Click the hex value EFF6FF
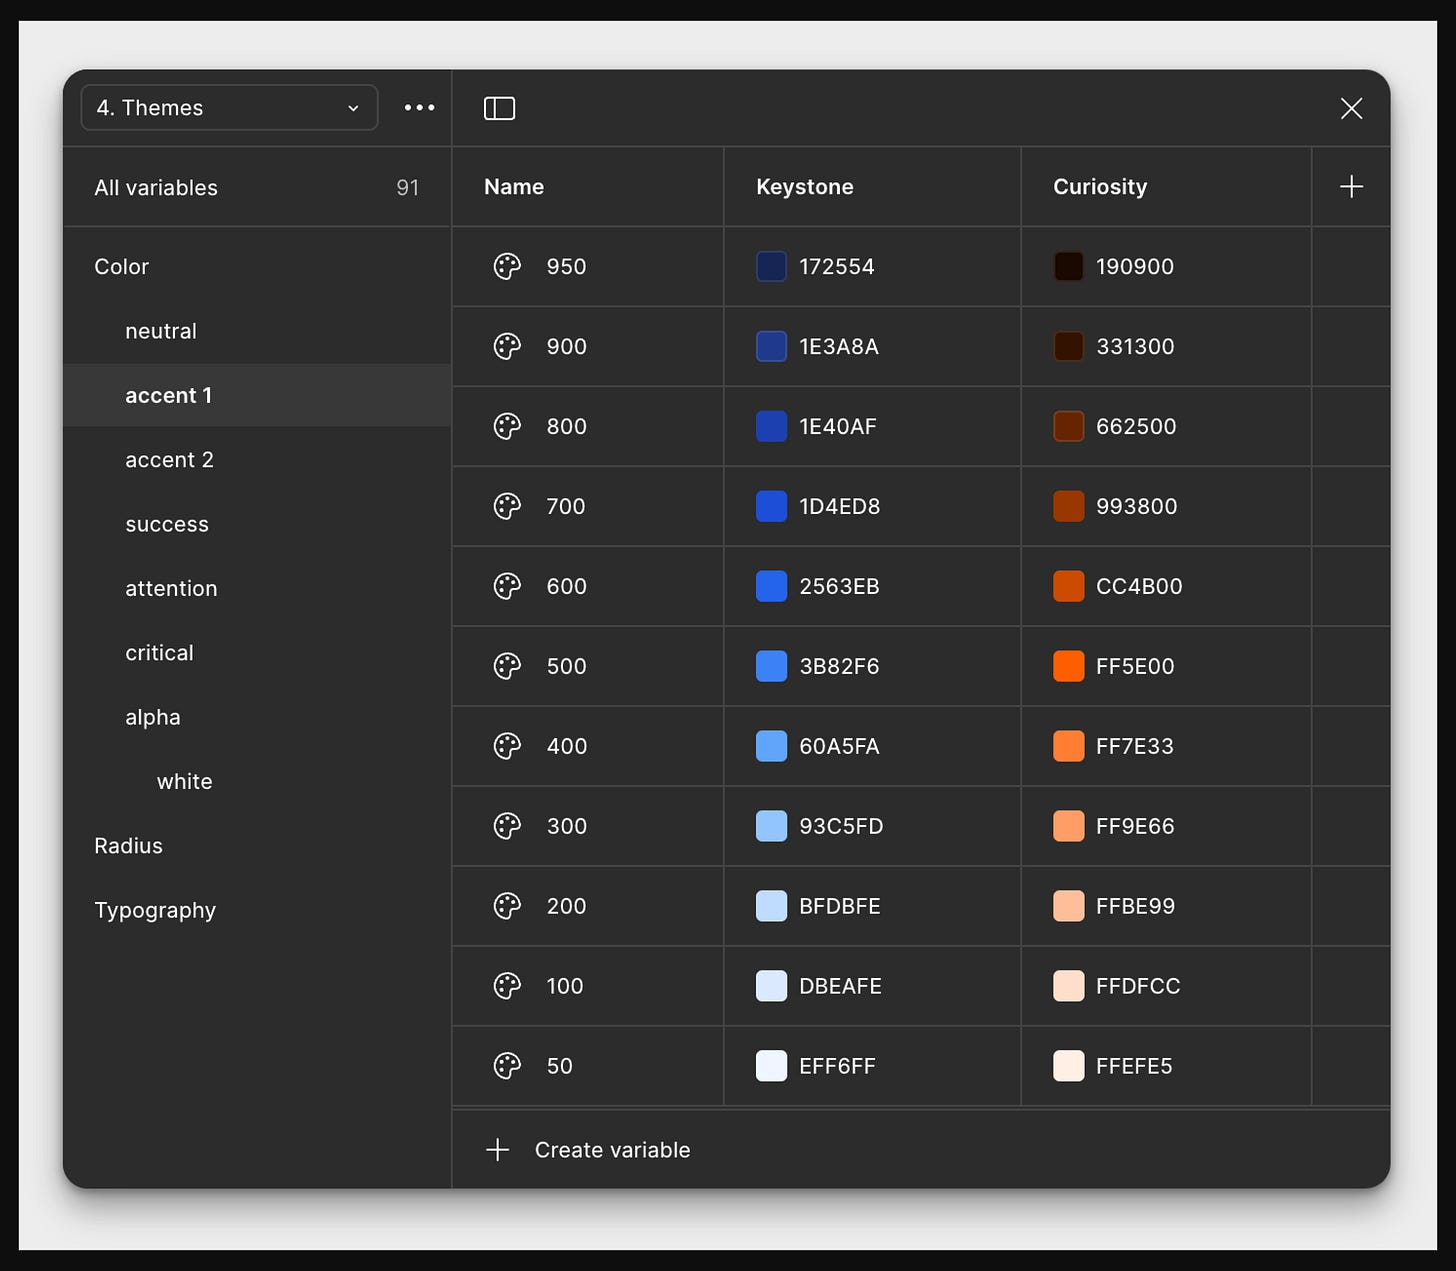1456x1271 pixels. (x=837, y=1067)
